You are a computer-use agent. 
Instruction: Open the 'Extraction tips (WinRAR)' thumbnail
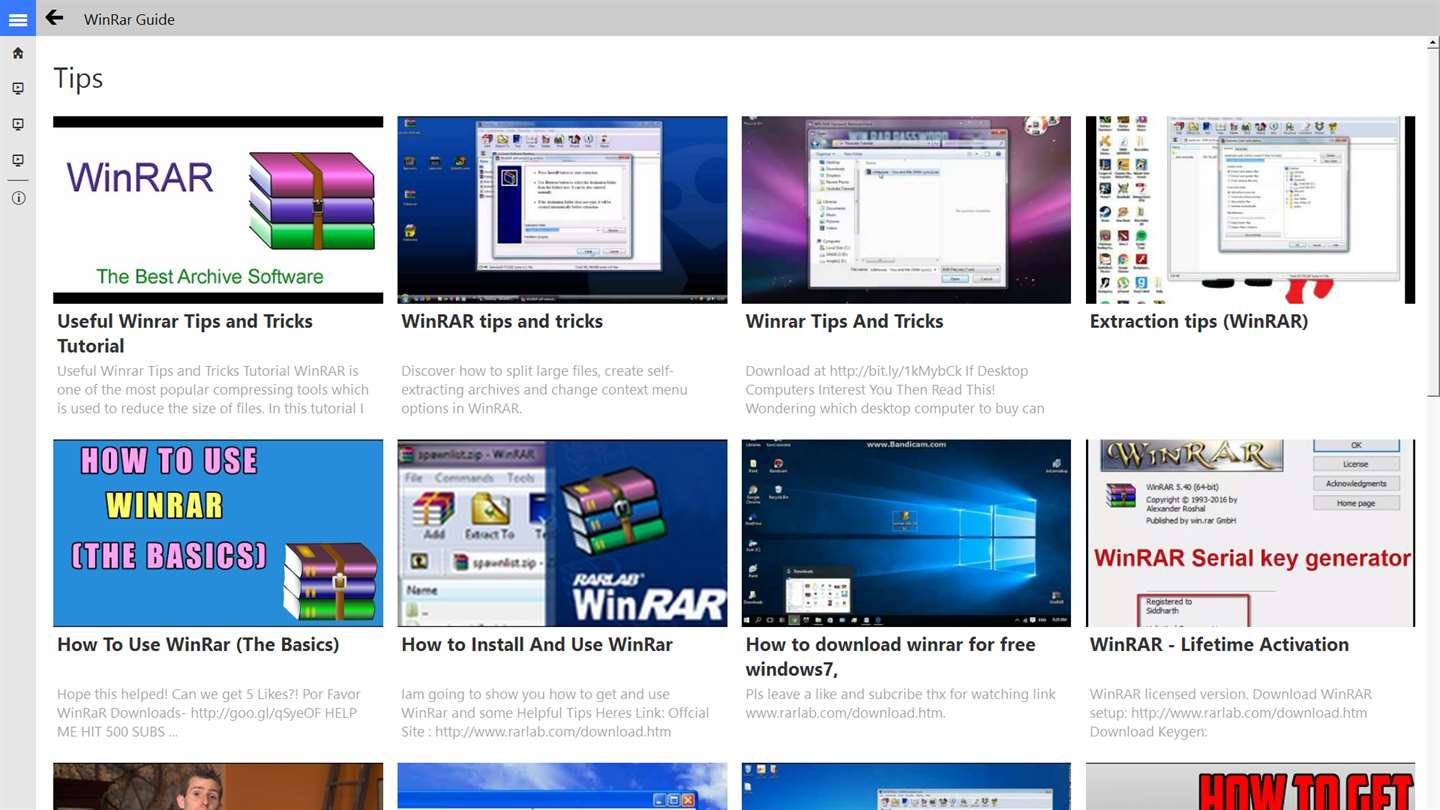coord(1250,210)
